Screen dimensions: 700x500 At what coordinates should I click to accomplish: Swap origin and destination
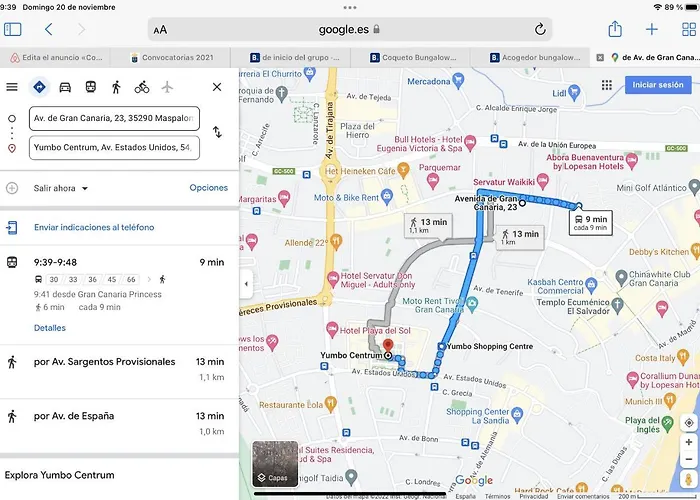(217, 132)
